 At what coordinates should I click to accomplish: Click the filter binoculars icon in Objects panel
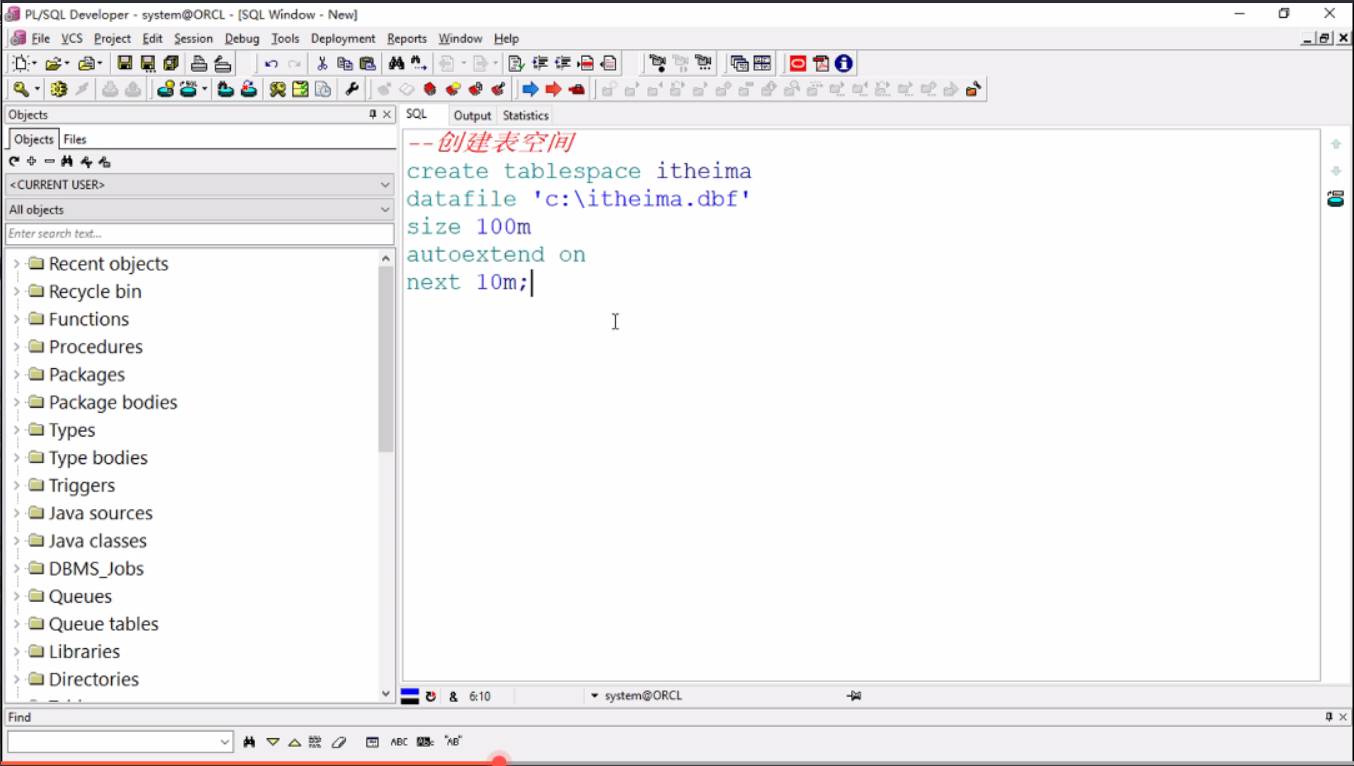(x=67, y=161)
